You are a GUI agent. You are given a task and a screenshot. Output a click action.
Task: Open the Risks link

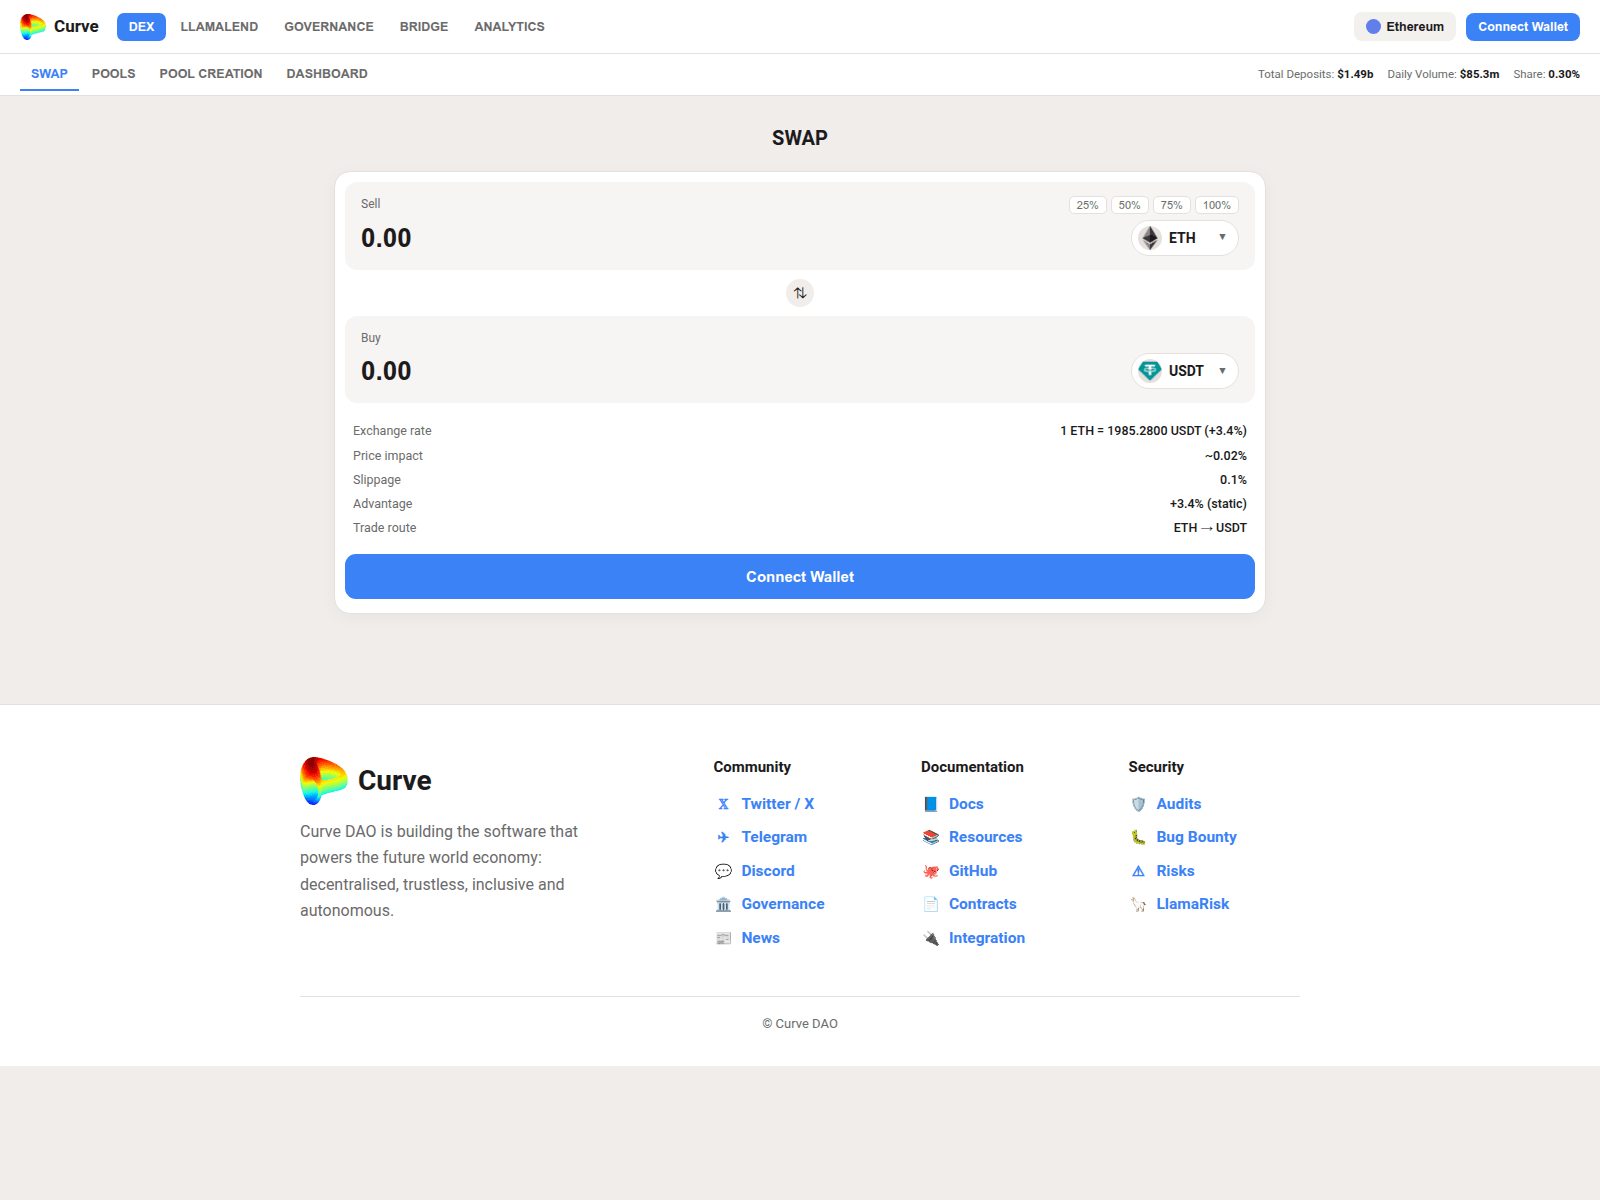coord(1175,871)
